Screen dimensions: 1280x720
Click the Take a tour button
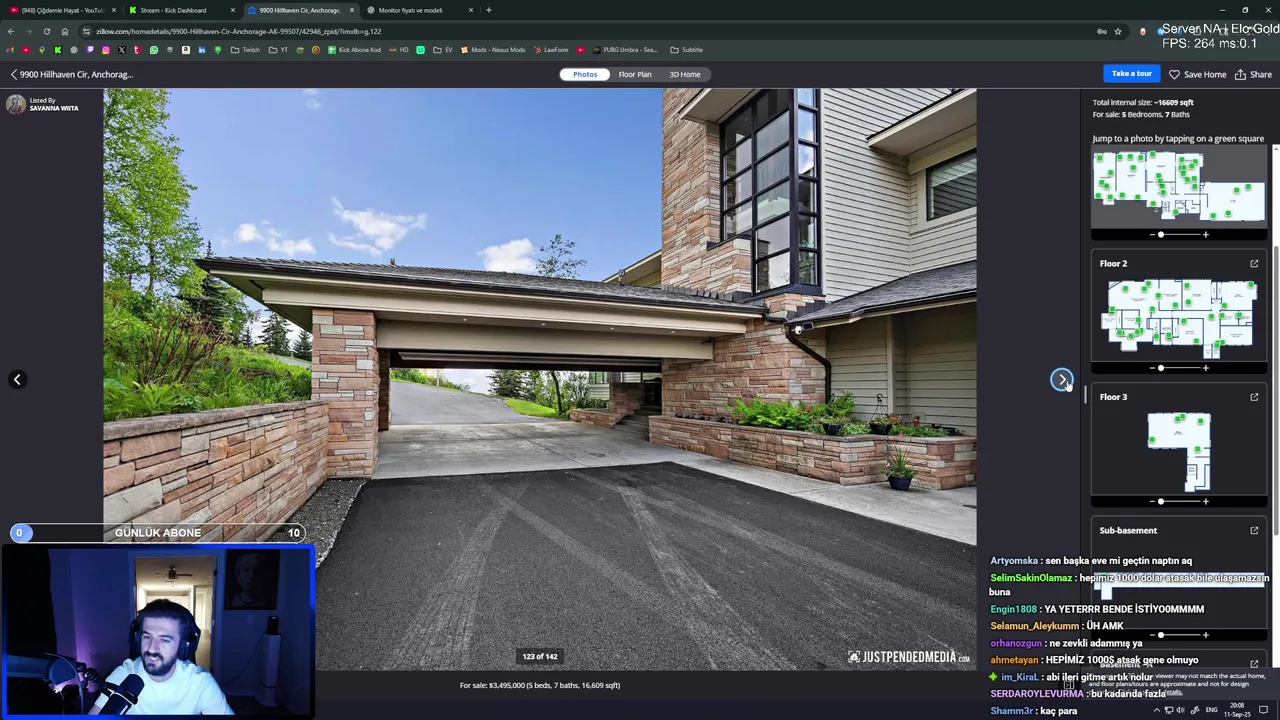(1132, 74)
